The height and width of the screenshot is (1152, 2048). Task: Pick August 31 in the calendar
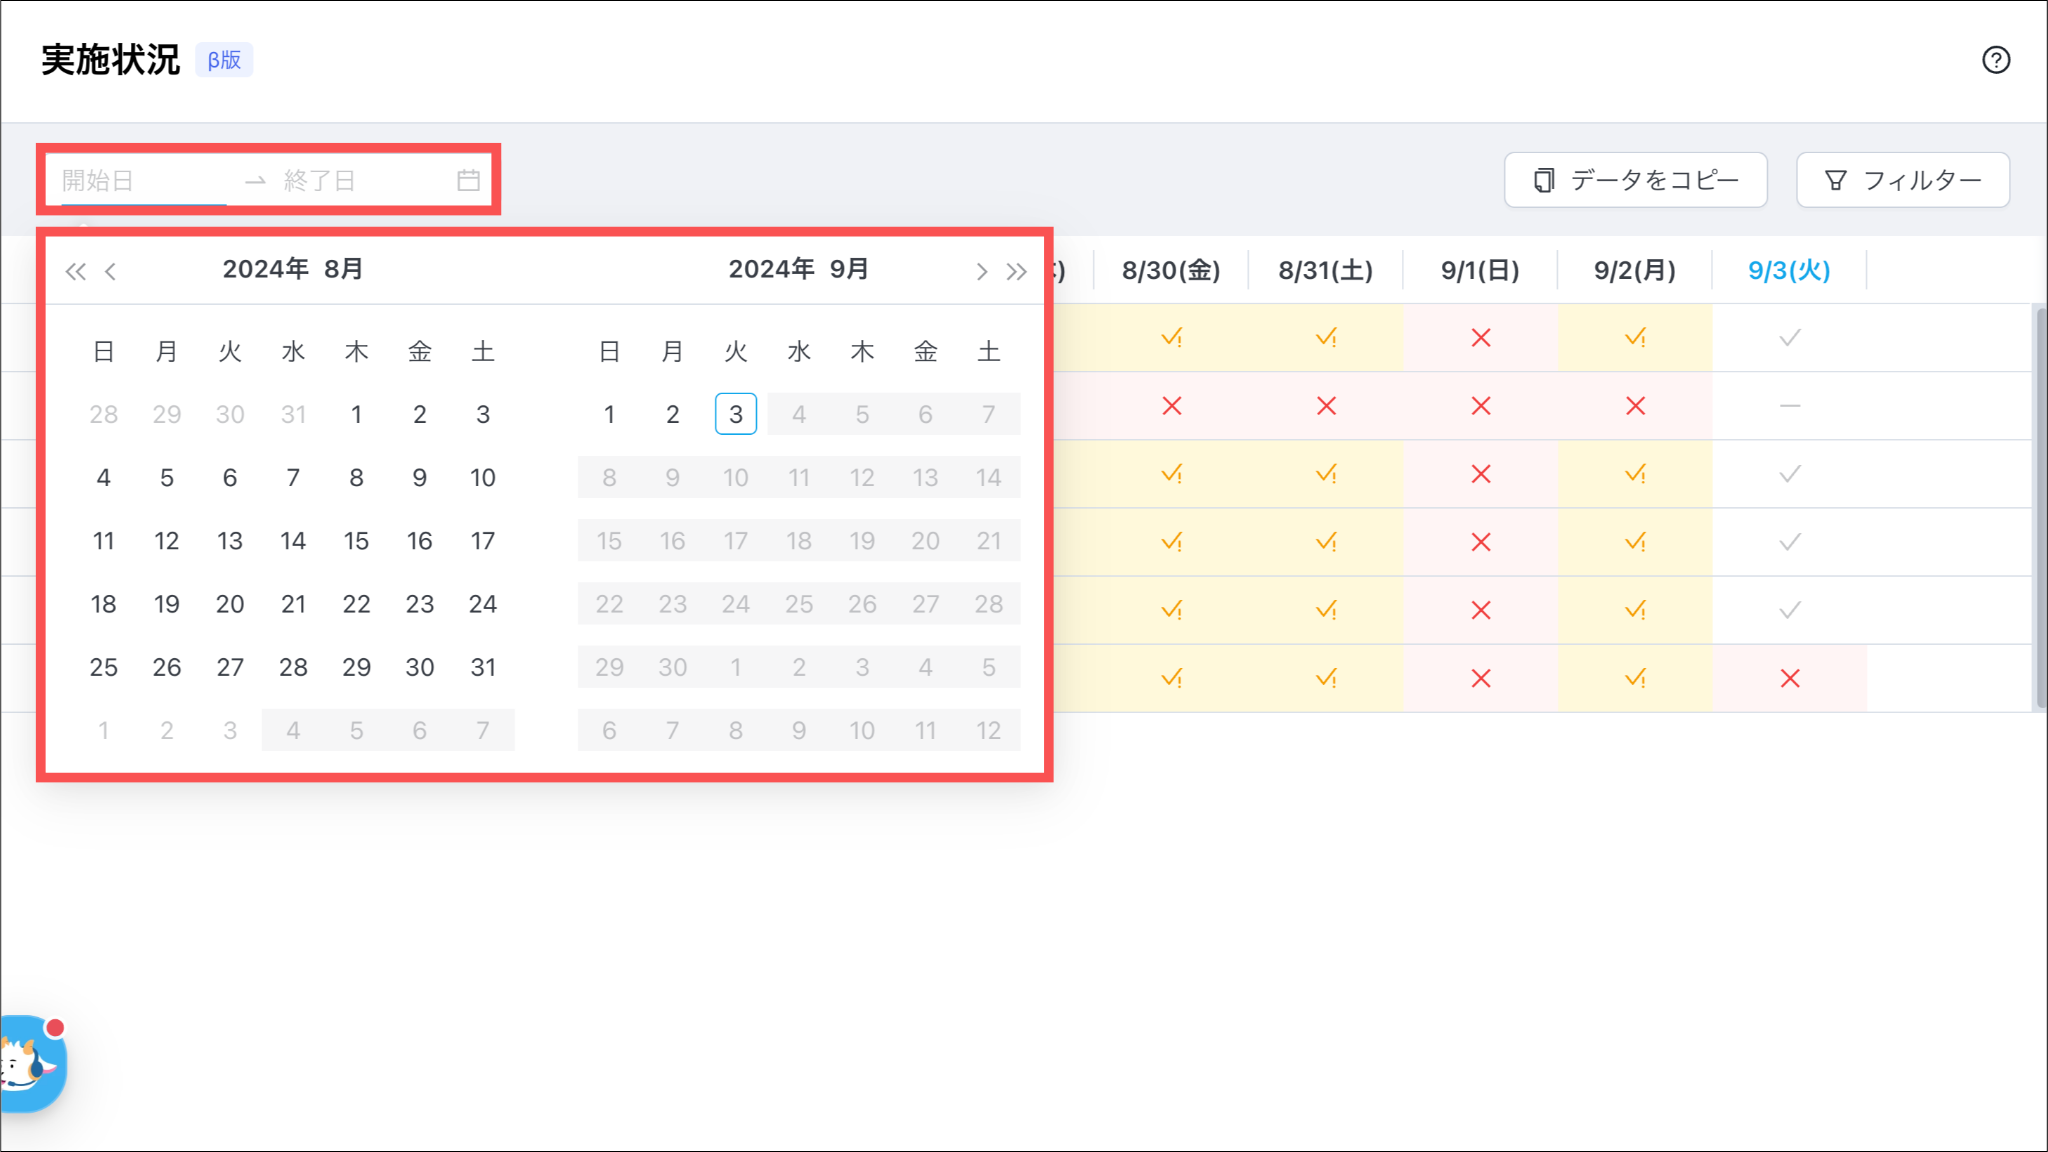point(483,667)
